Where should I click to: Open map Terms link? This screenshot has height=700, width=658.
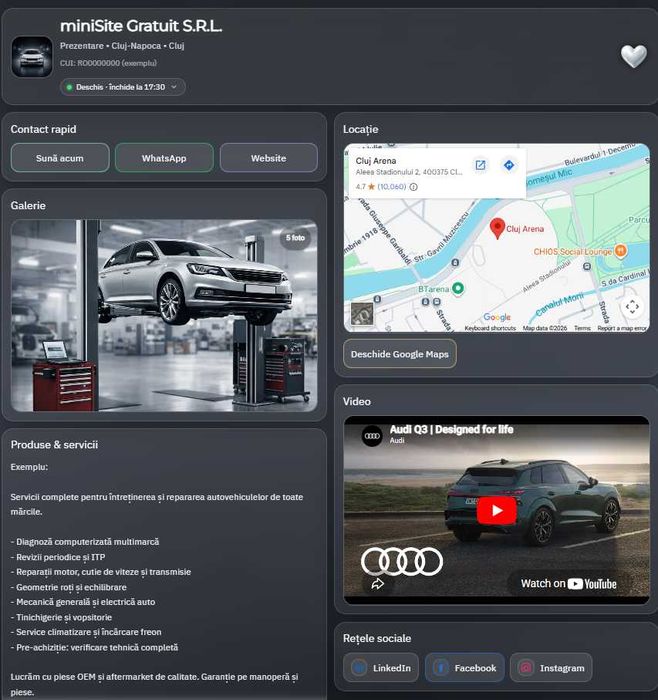point(582,328)
